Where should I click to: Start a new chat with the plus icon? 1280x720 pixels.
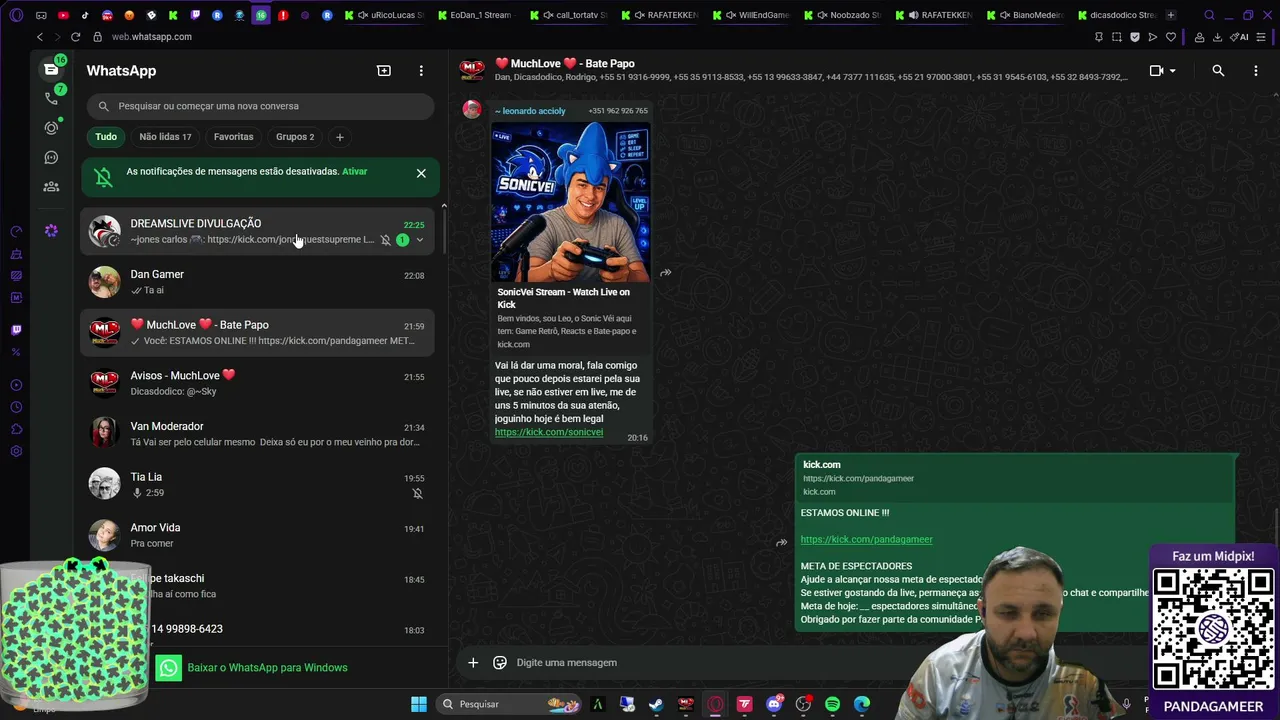click(384, 71)
